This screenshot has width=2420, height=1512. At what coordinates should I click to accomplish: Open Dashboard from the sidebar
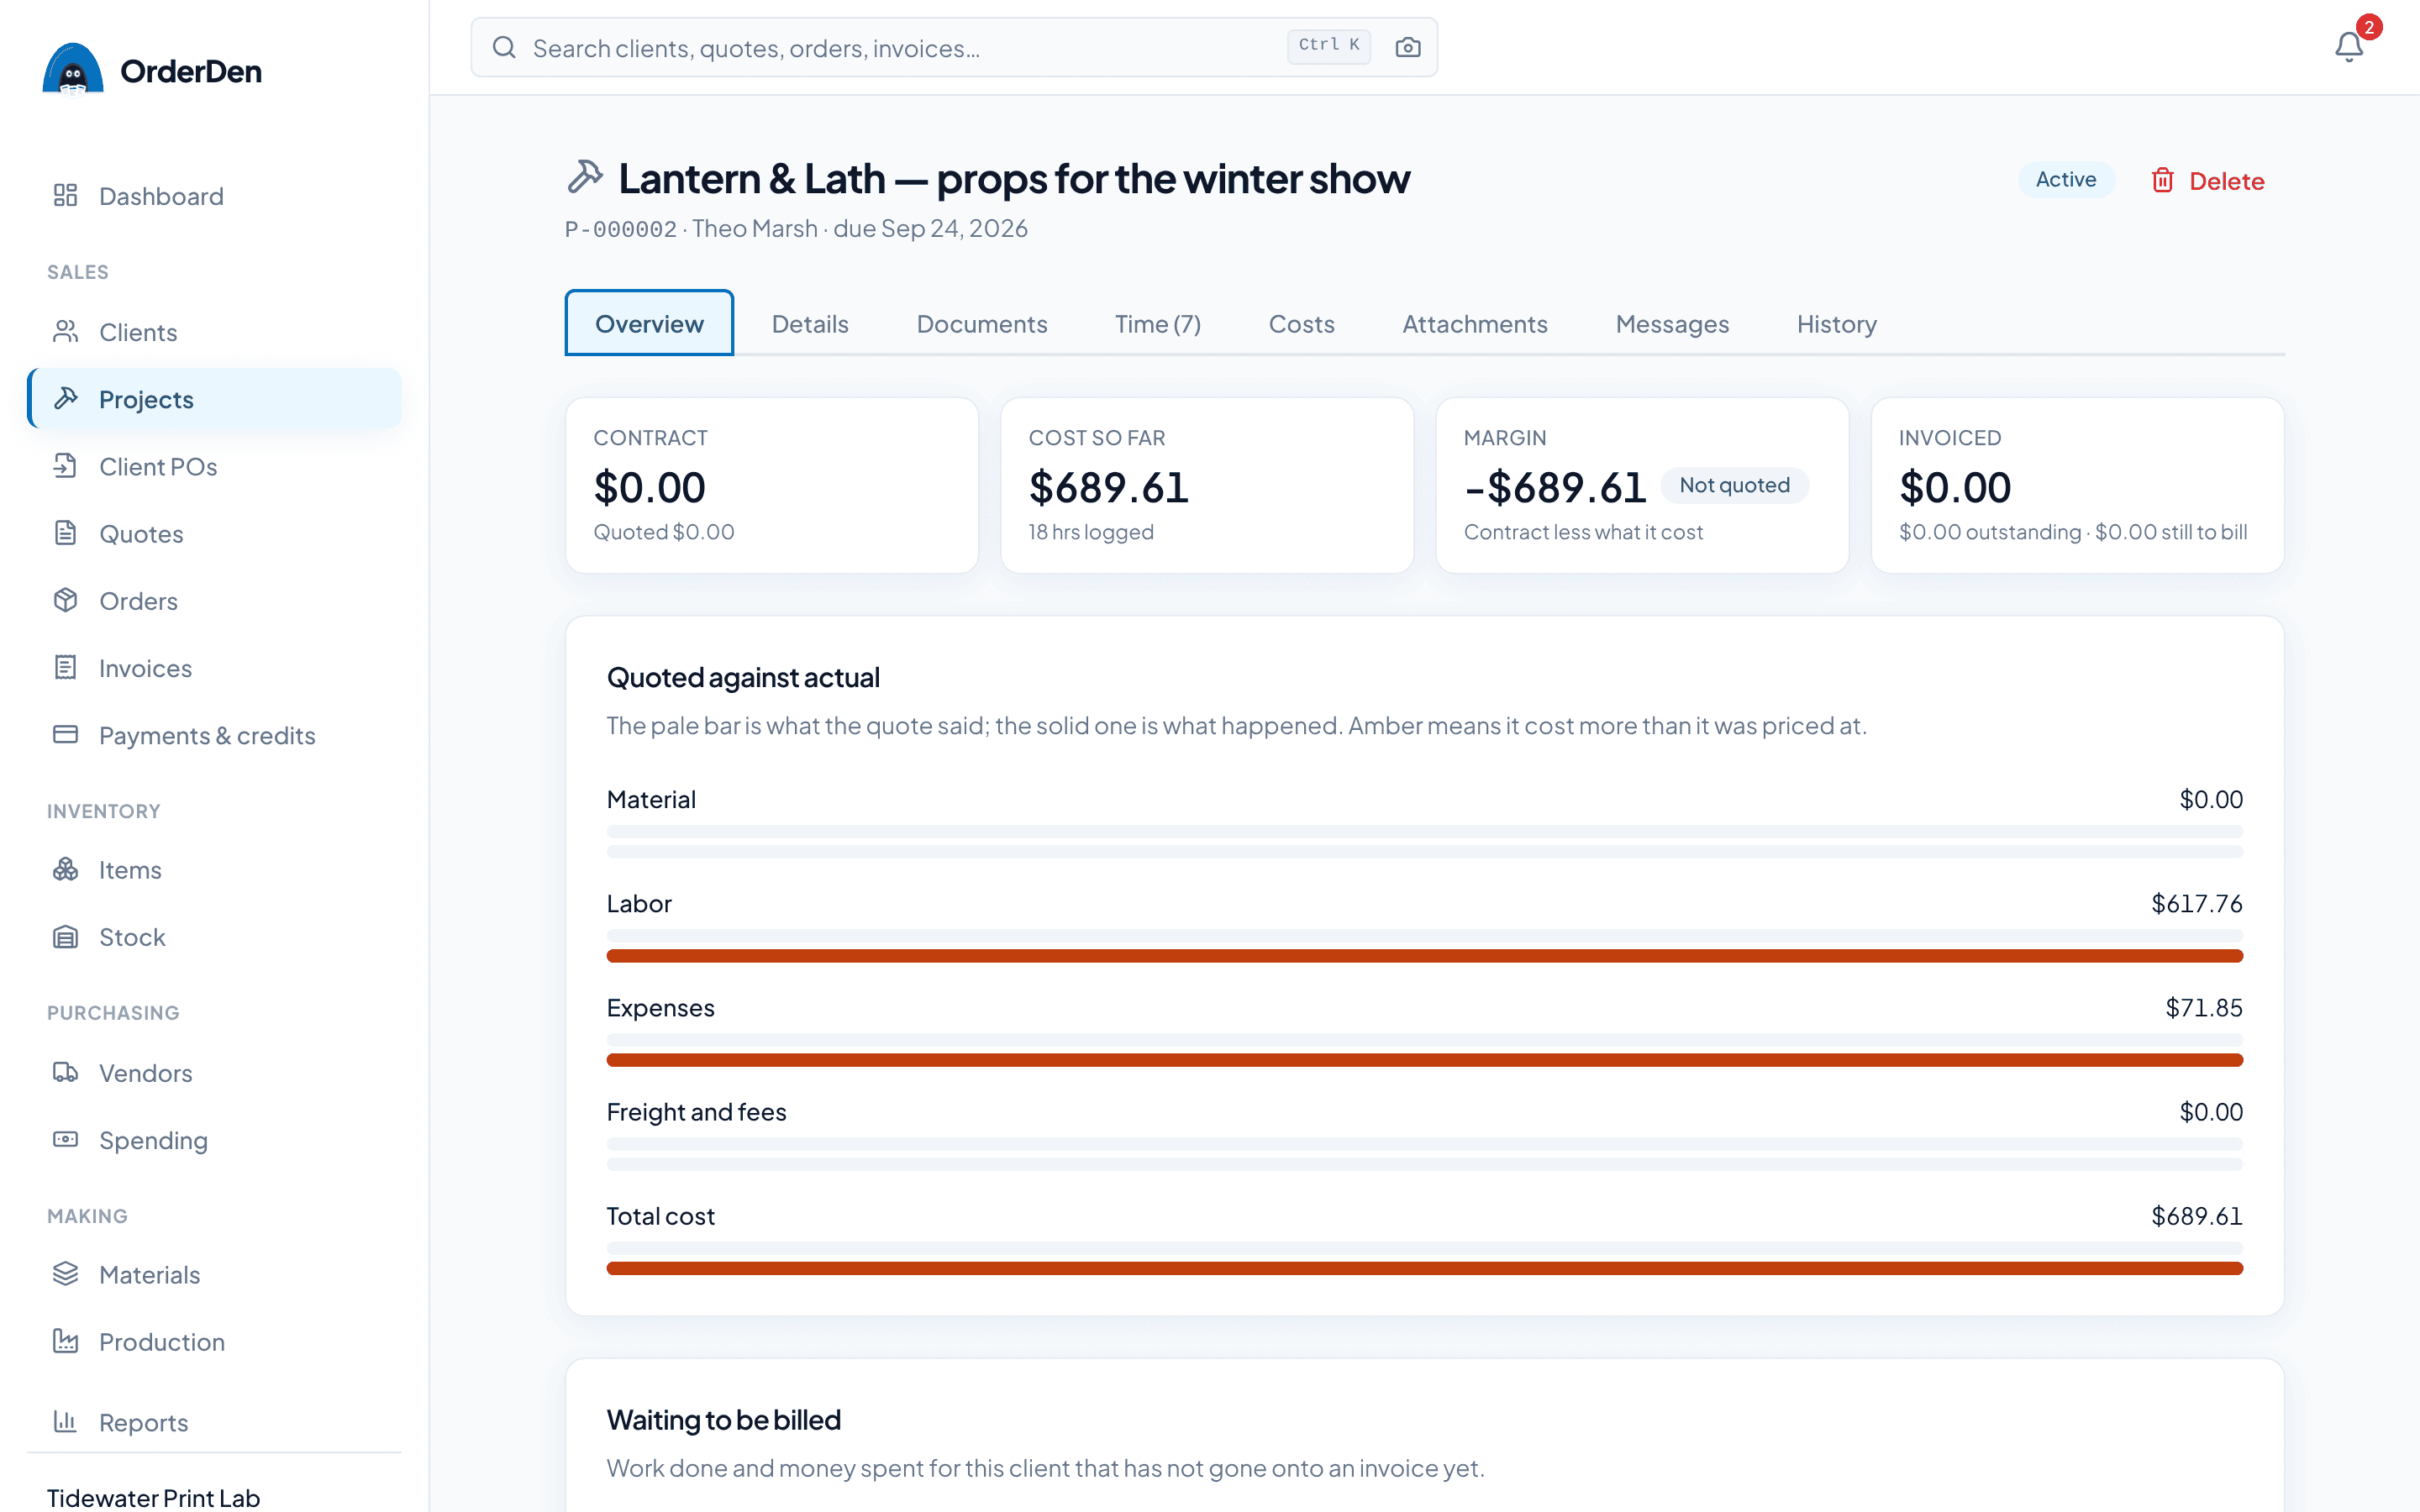[214, 196]
